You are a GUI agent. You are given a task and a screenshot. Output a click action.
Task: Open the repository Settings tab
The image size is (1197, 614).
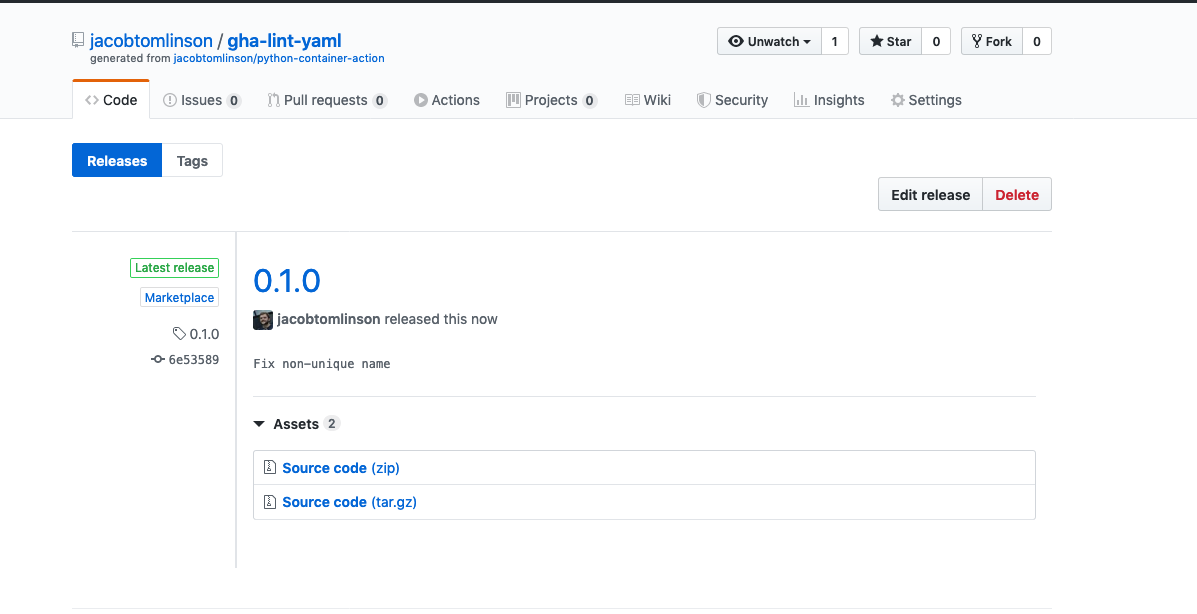[926, 100]
